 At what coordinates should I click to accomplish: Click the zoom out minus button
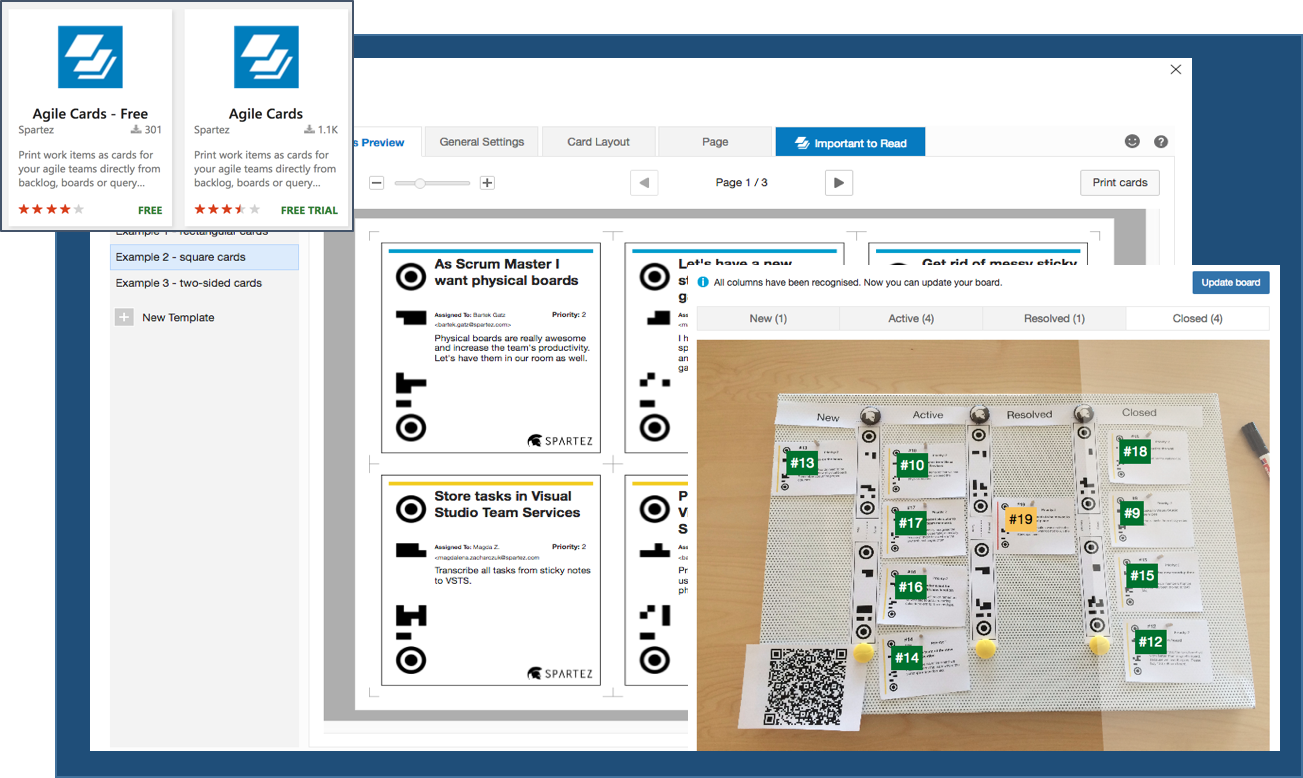377,183
